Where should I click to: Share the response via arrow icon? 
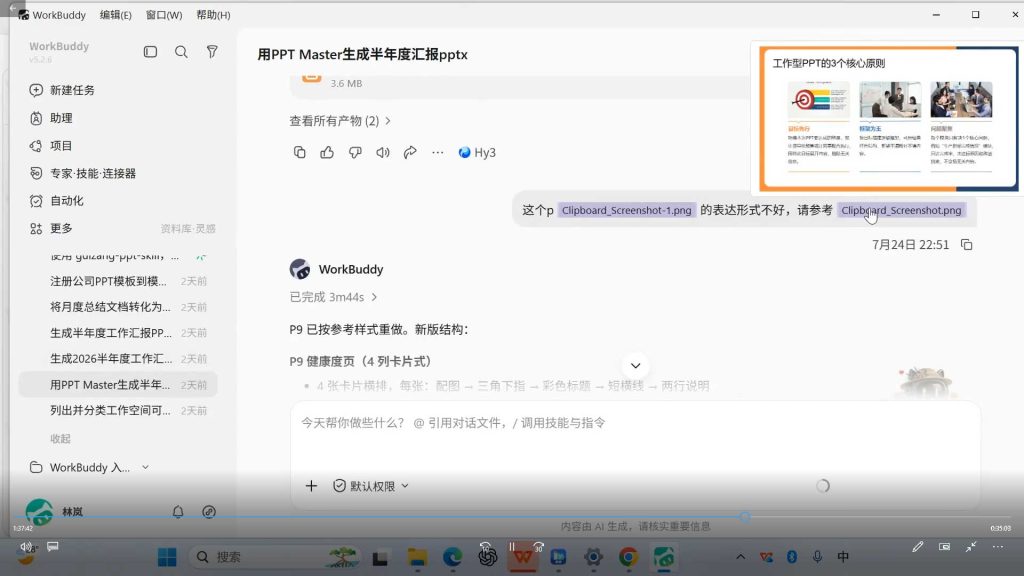[x=410, y=152]
